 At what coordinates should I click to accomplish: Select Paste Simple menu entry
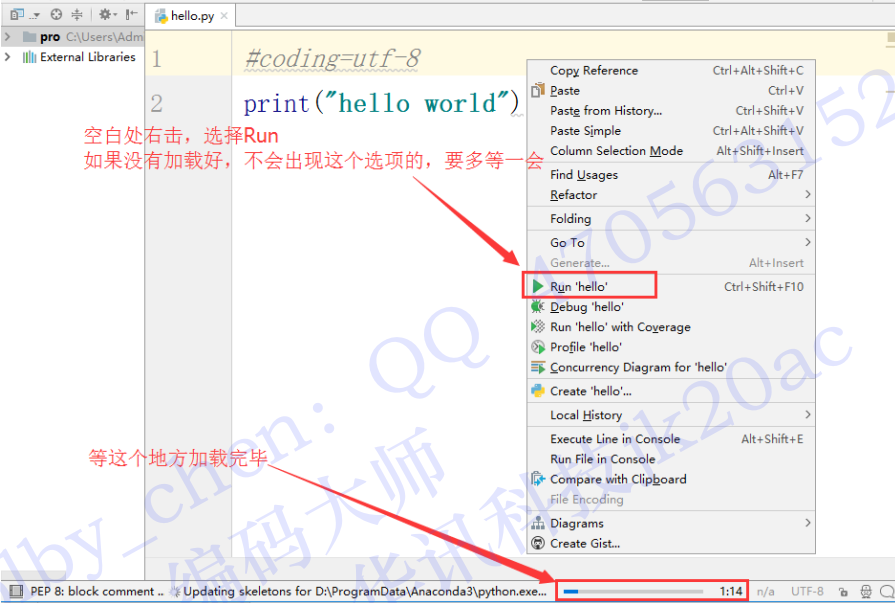(x=671, y=130)
